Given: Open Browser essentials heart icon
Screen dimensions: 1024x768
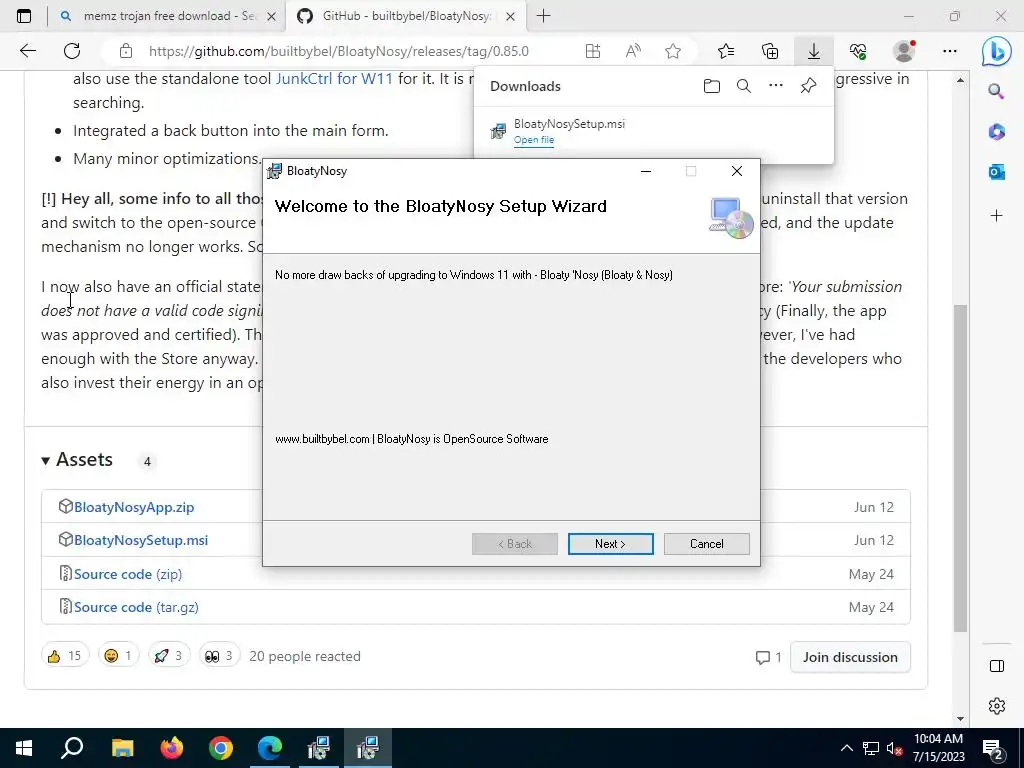Looking at the screenshot, I should [857, 51].
